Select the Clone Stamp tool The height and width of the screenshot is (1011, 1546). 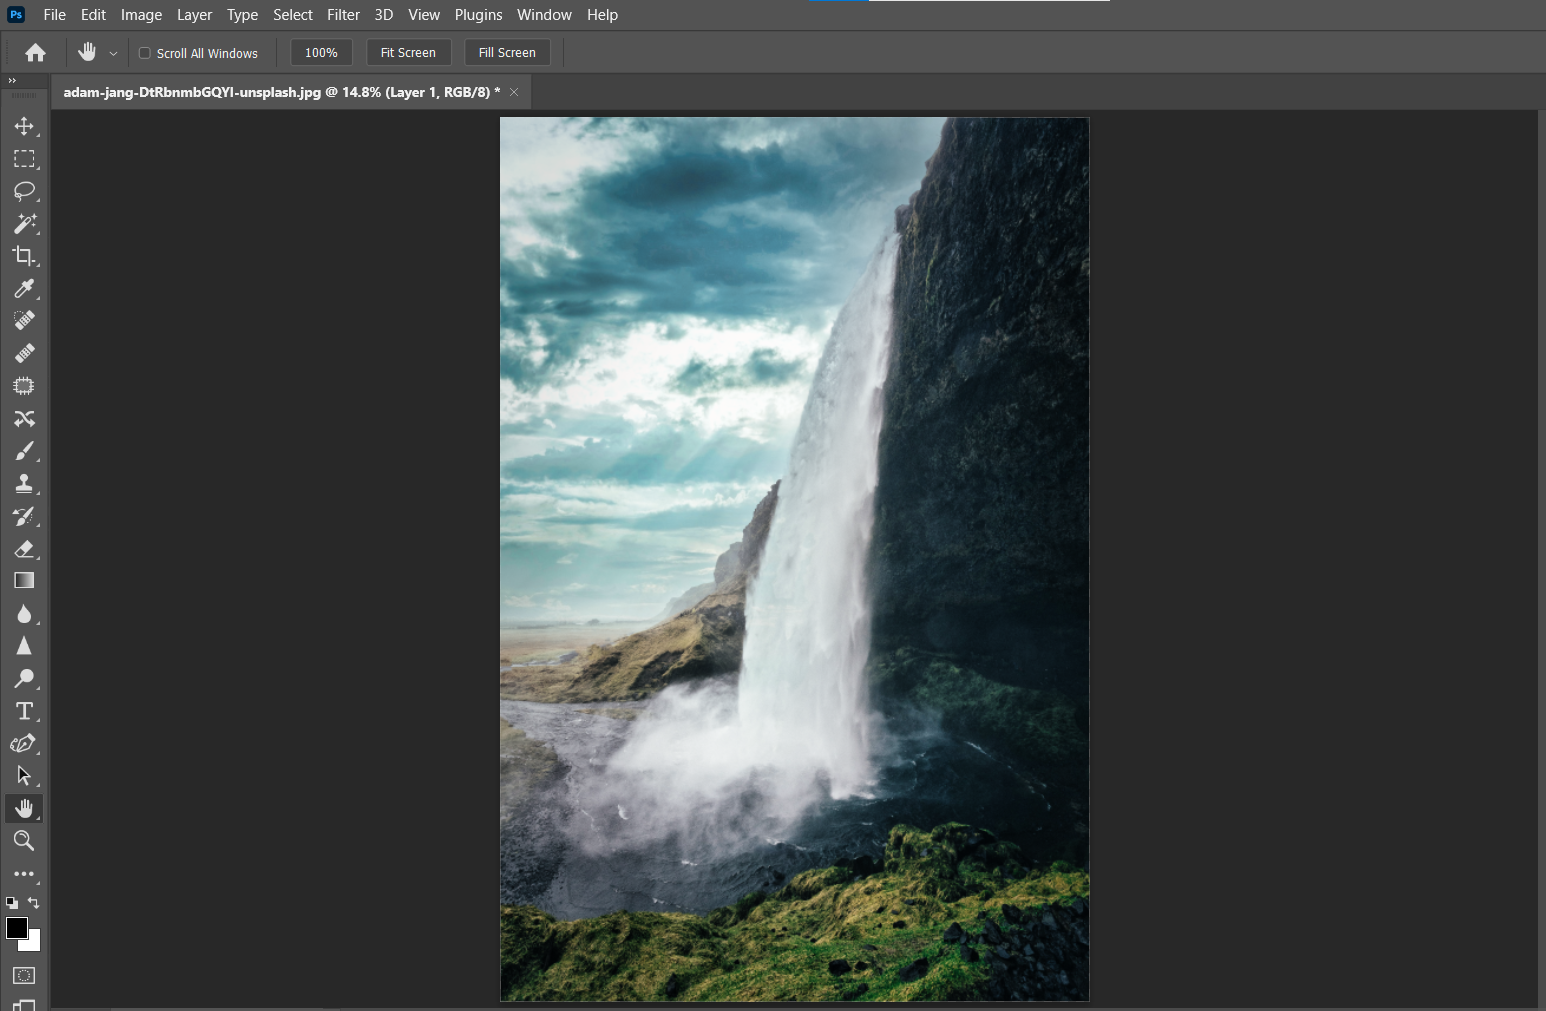24,484
